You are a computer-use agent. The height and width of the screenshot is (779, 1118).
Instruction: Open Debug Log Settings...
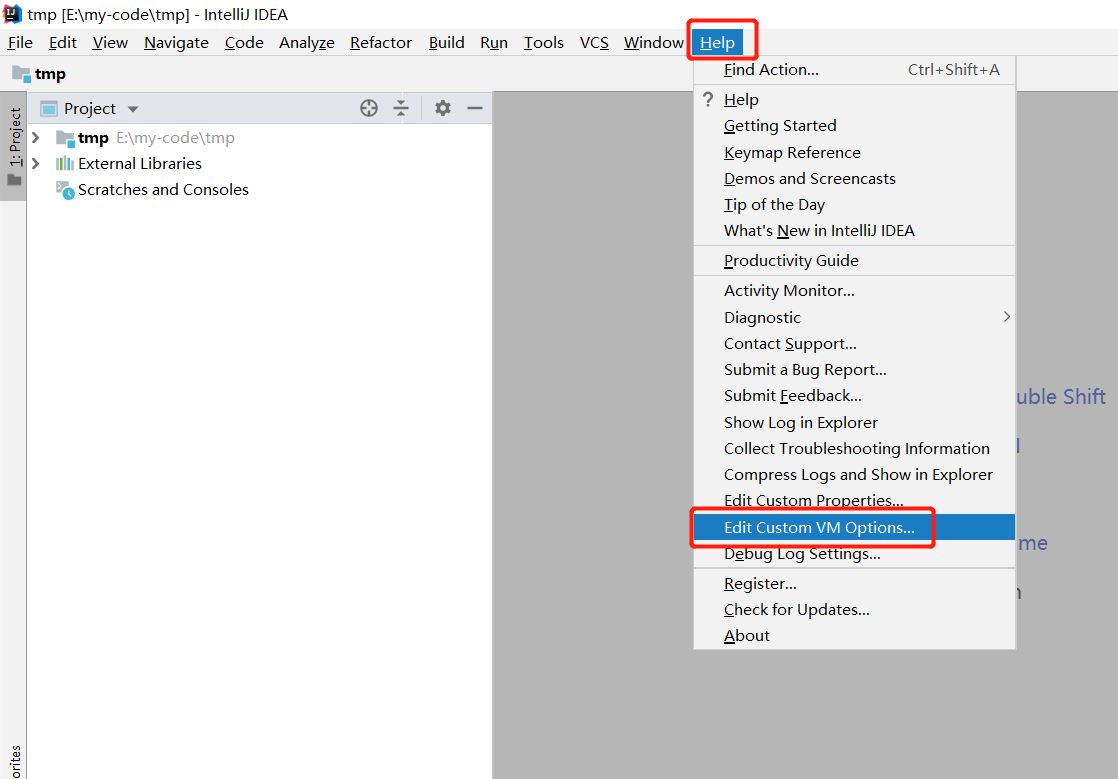854,554
